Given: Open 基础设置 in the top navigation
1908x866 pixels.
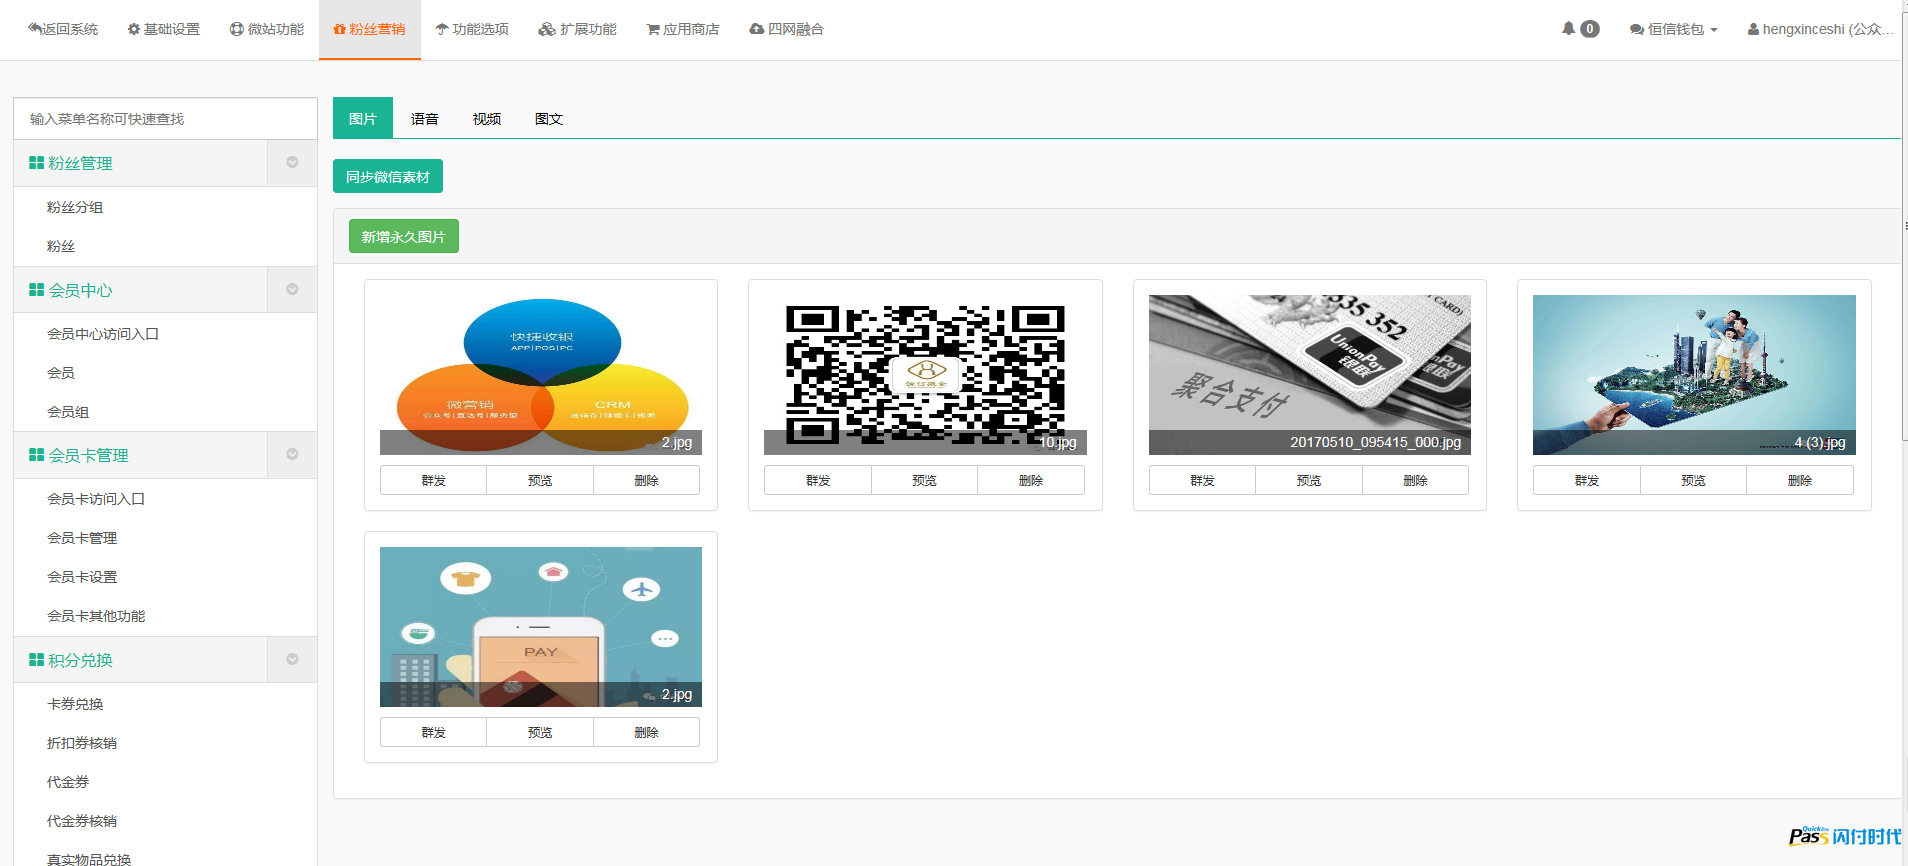Looking at the screenshot, I should point(164,29).
